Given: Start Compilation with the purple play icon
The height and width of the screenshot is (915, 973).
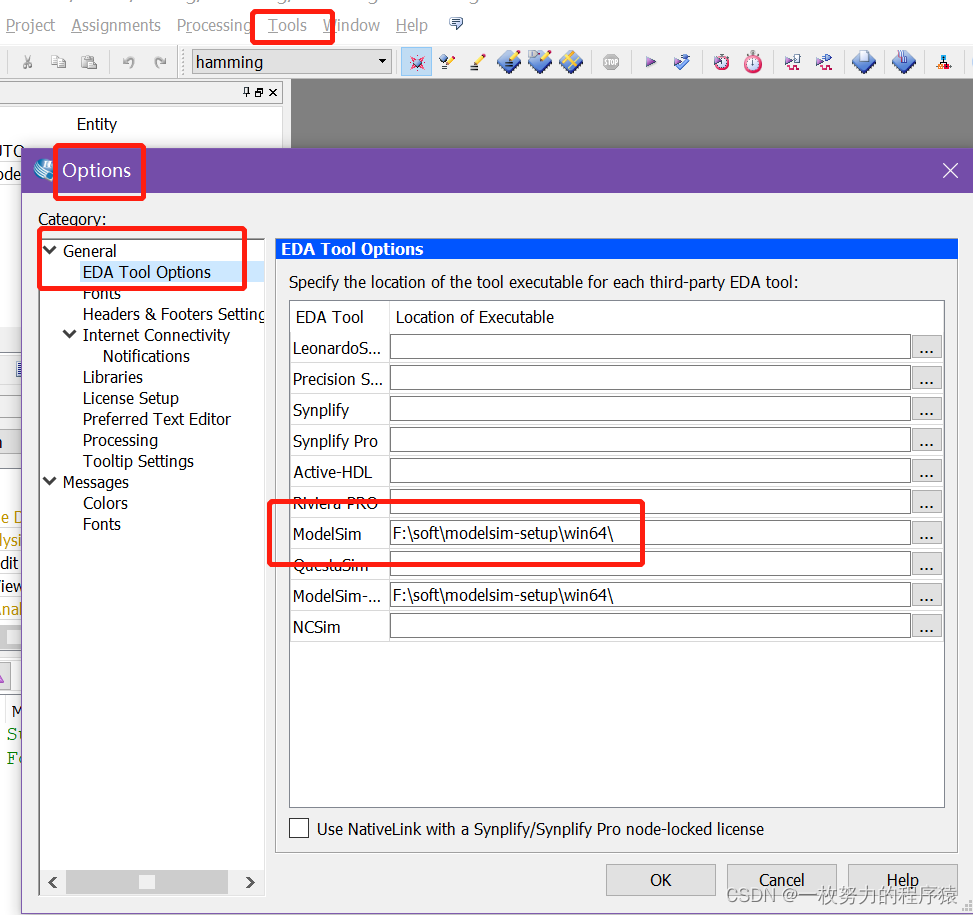Looking at the screenshot, I should pos(650,62).
